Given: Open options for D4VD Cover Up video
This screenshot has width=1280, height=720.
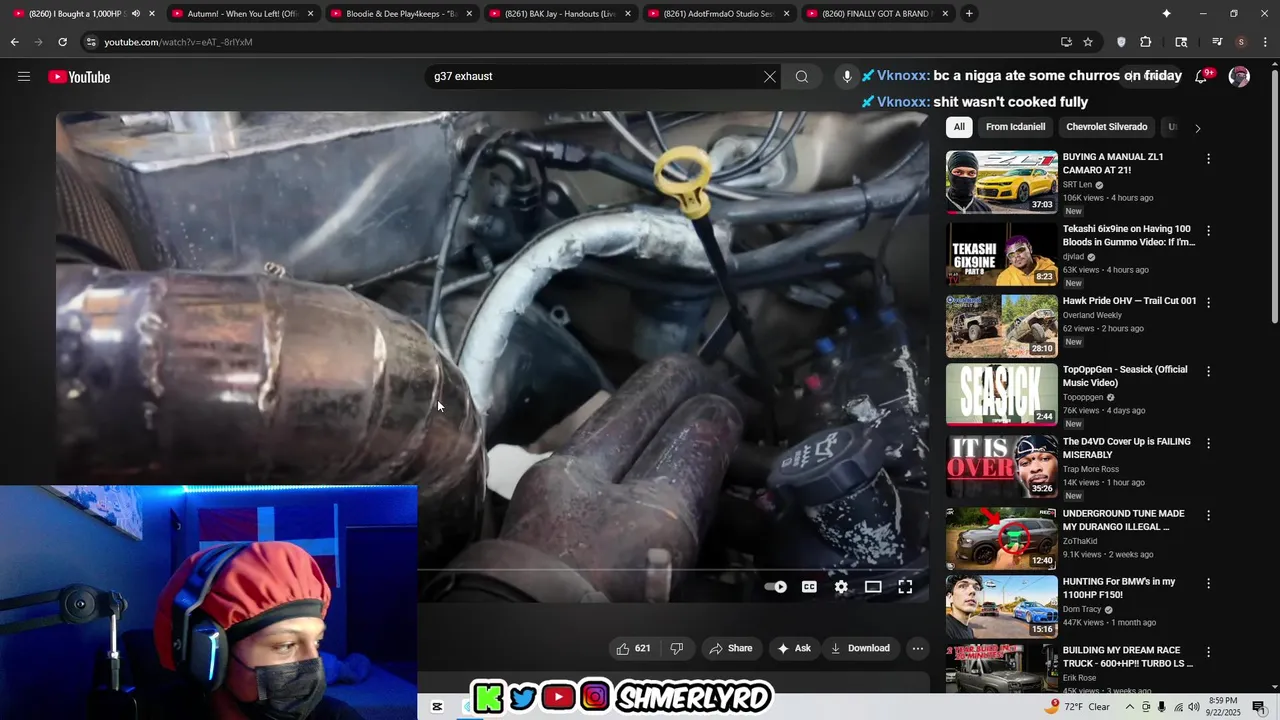Looking at the screenshot, I should click(1208, 443).
